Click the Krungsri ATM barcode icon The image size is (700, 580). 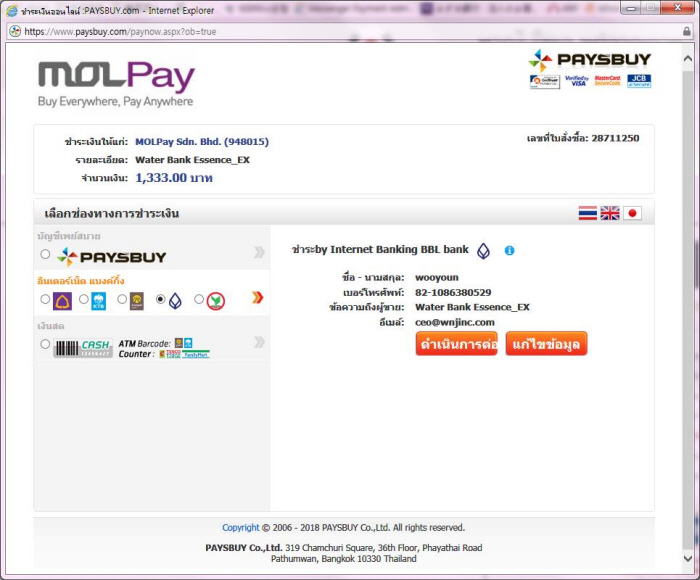179,343
